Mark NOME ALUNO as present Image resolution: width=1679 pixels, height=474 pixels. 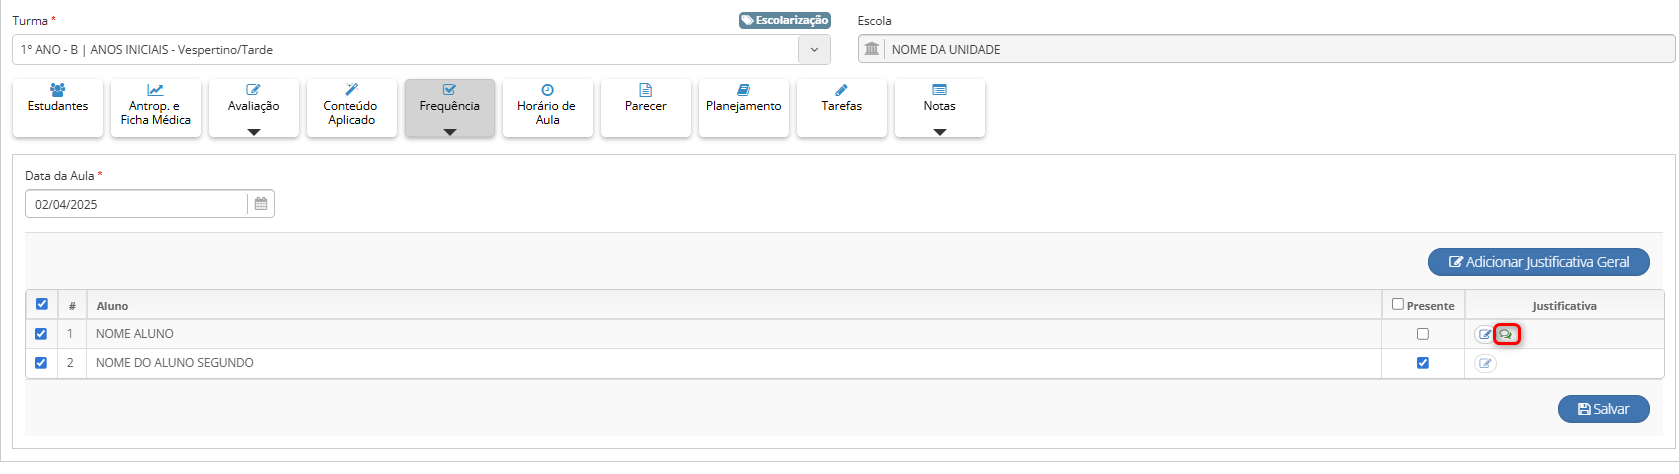[1423, 334]
